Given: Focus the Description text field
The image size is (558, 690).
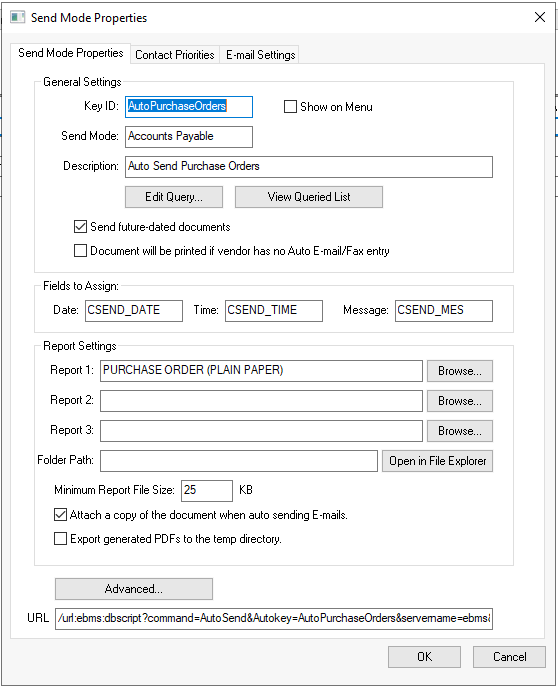Looking at the screenshot, I should pyautogui.click(x=309, y=167).
